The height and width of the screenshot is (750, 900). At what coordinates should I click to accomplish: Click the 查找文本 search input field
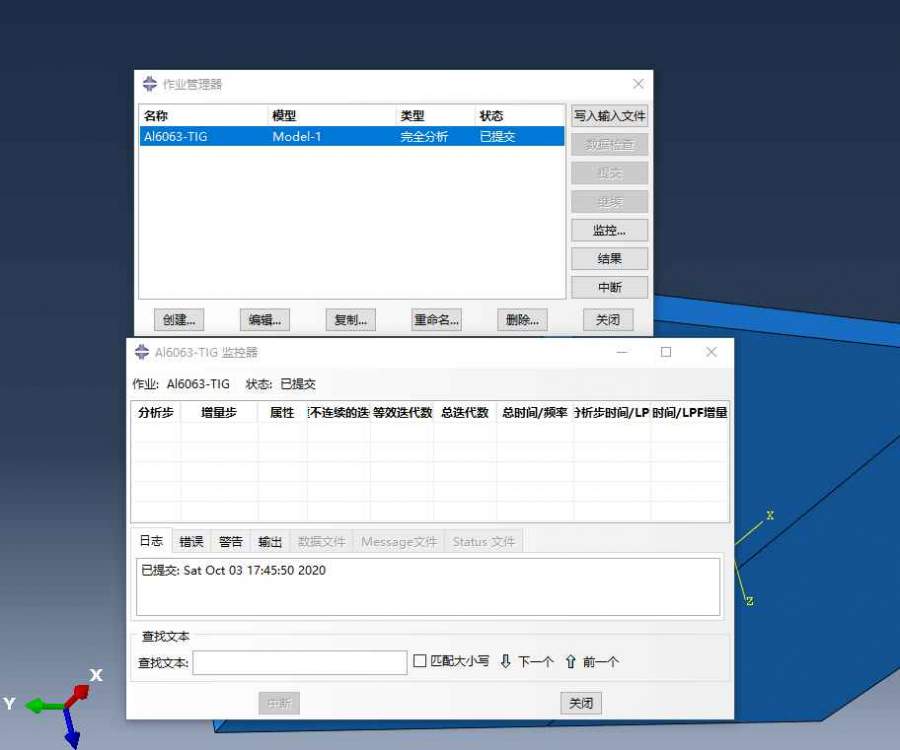click(x=300, y=662)
